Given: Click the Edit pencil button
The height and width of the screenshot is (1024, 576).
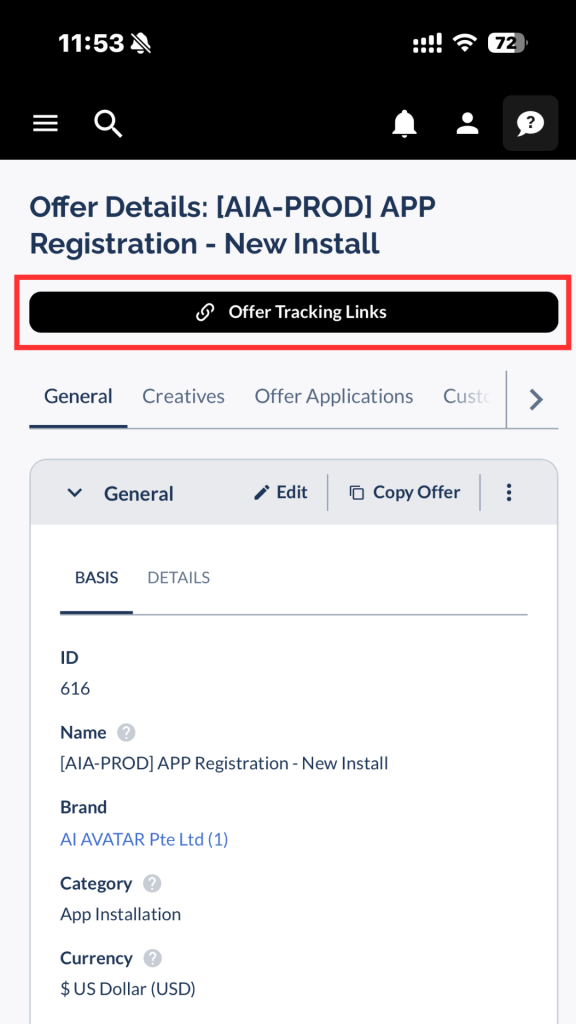Looking at the screenshot, I should [281, 492].
